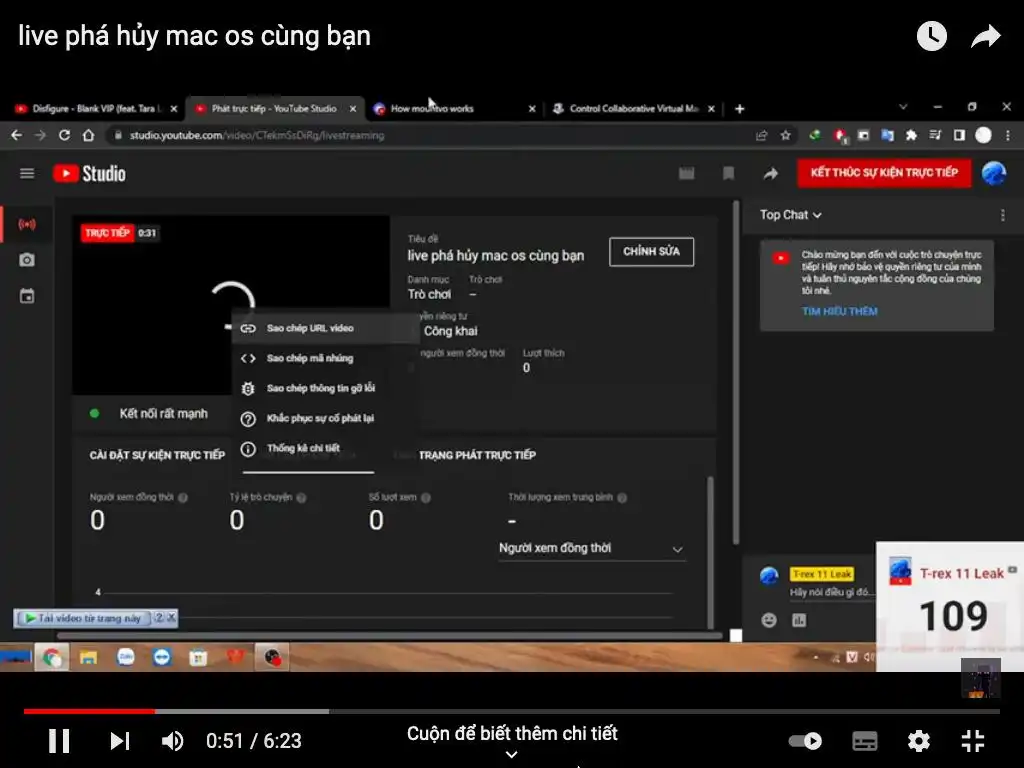Expand the Top Chat dropdown
Viewport: 1024px width, 768px height.
pyautogui.click(x=790, y=215)
